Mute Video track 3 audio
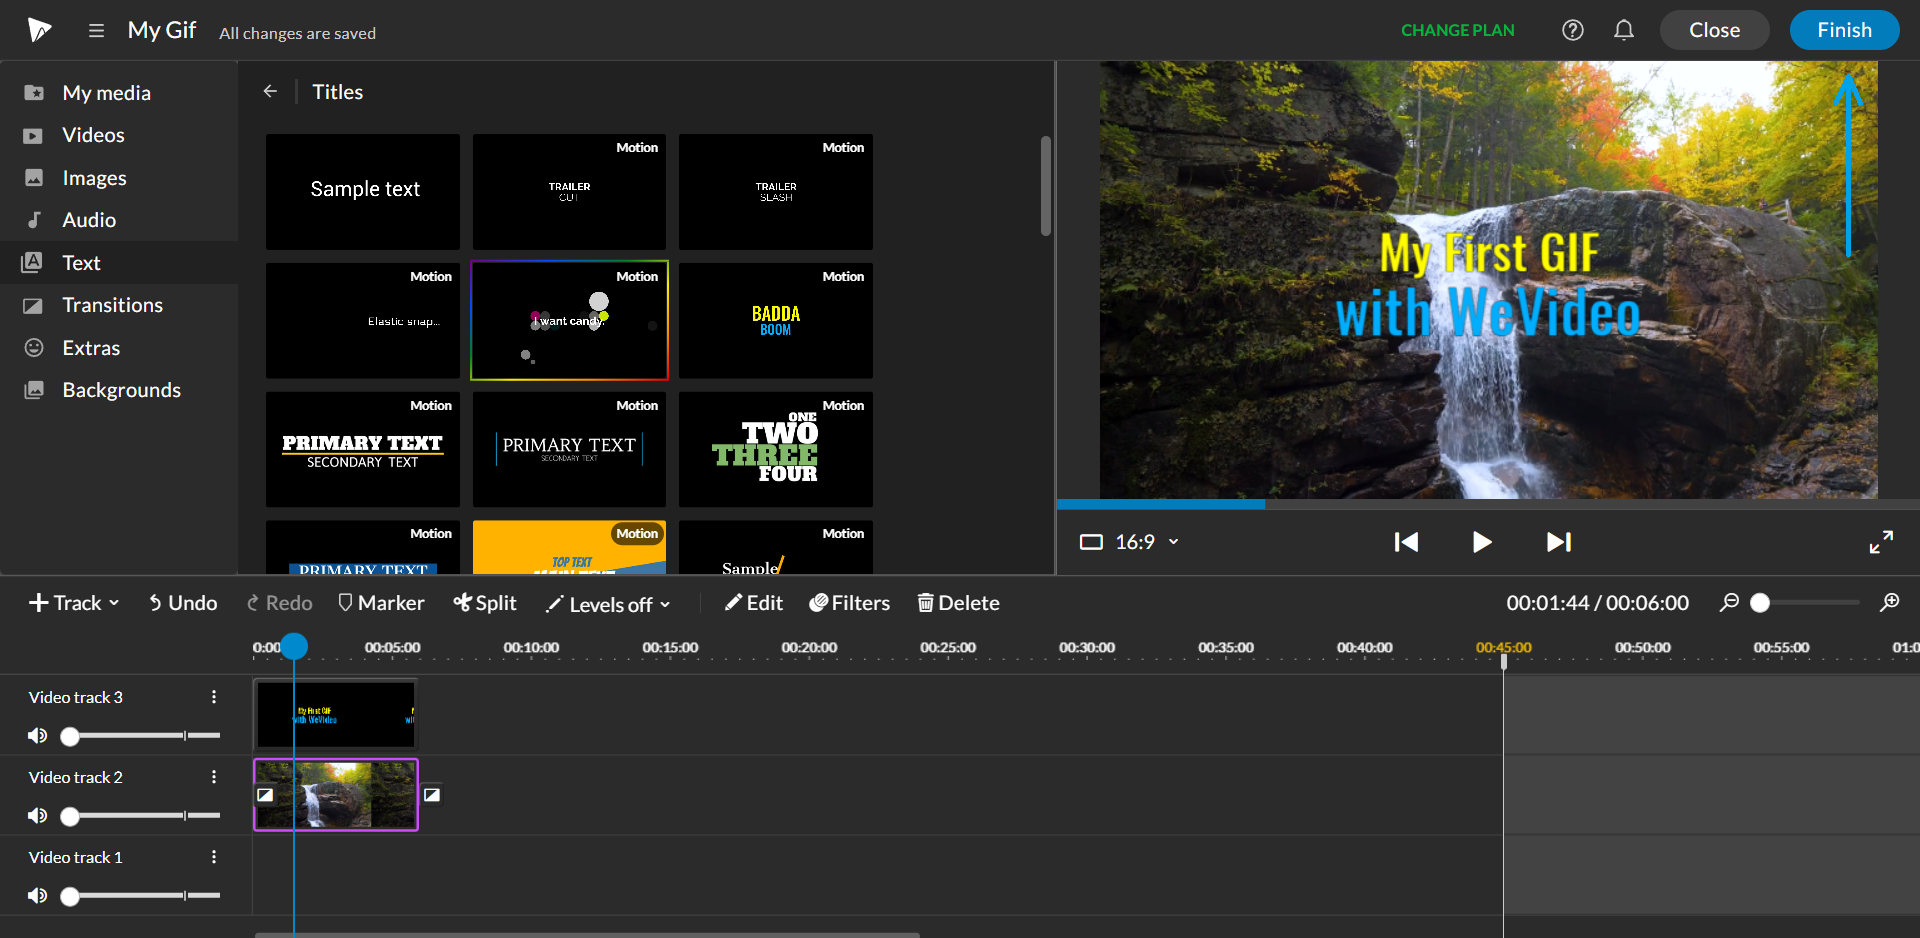Image resolution: width=1920 pixels, height=938 pixels. [x=37, y=736]
